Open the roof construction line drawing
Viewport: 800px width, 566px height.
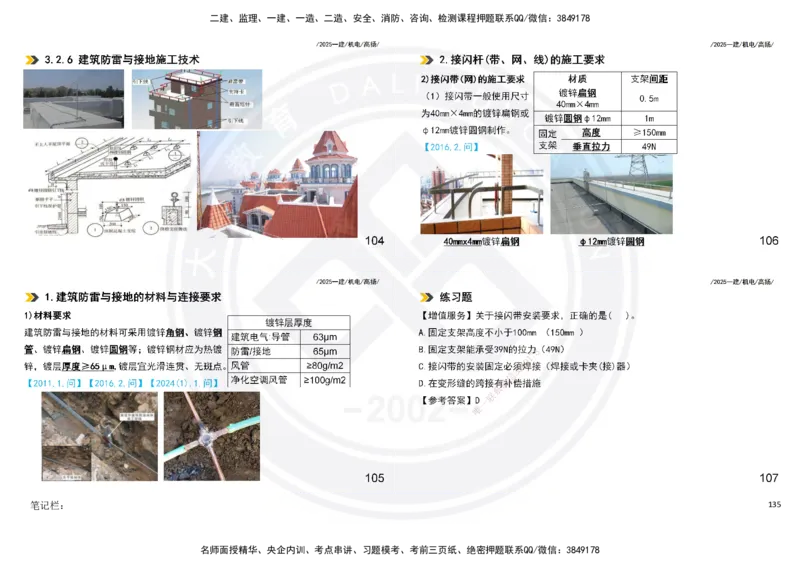(111, 185)
